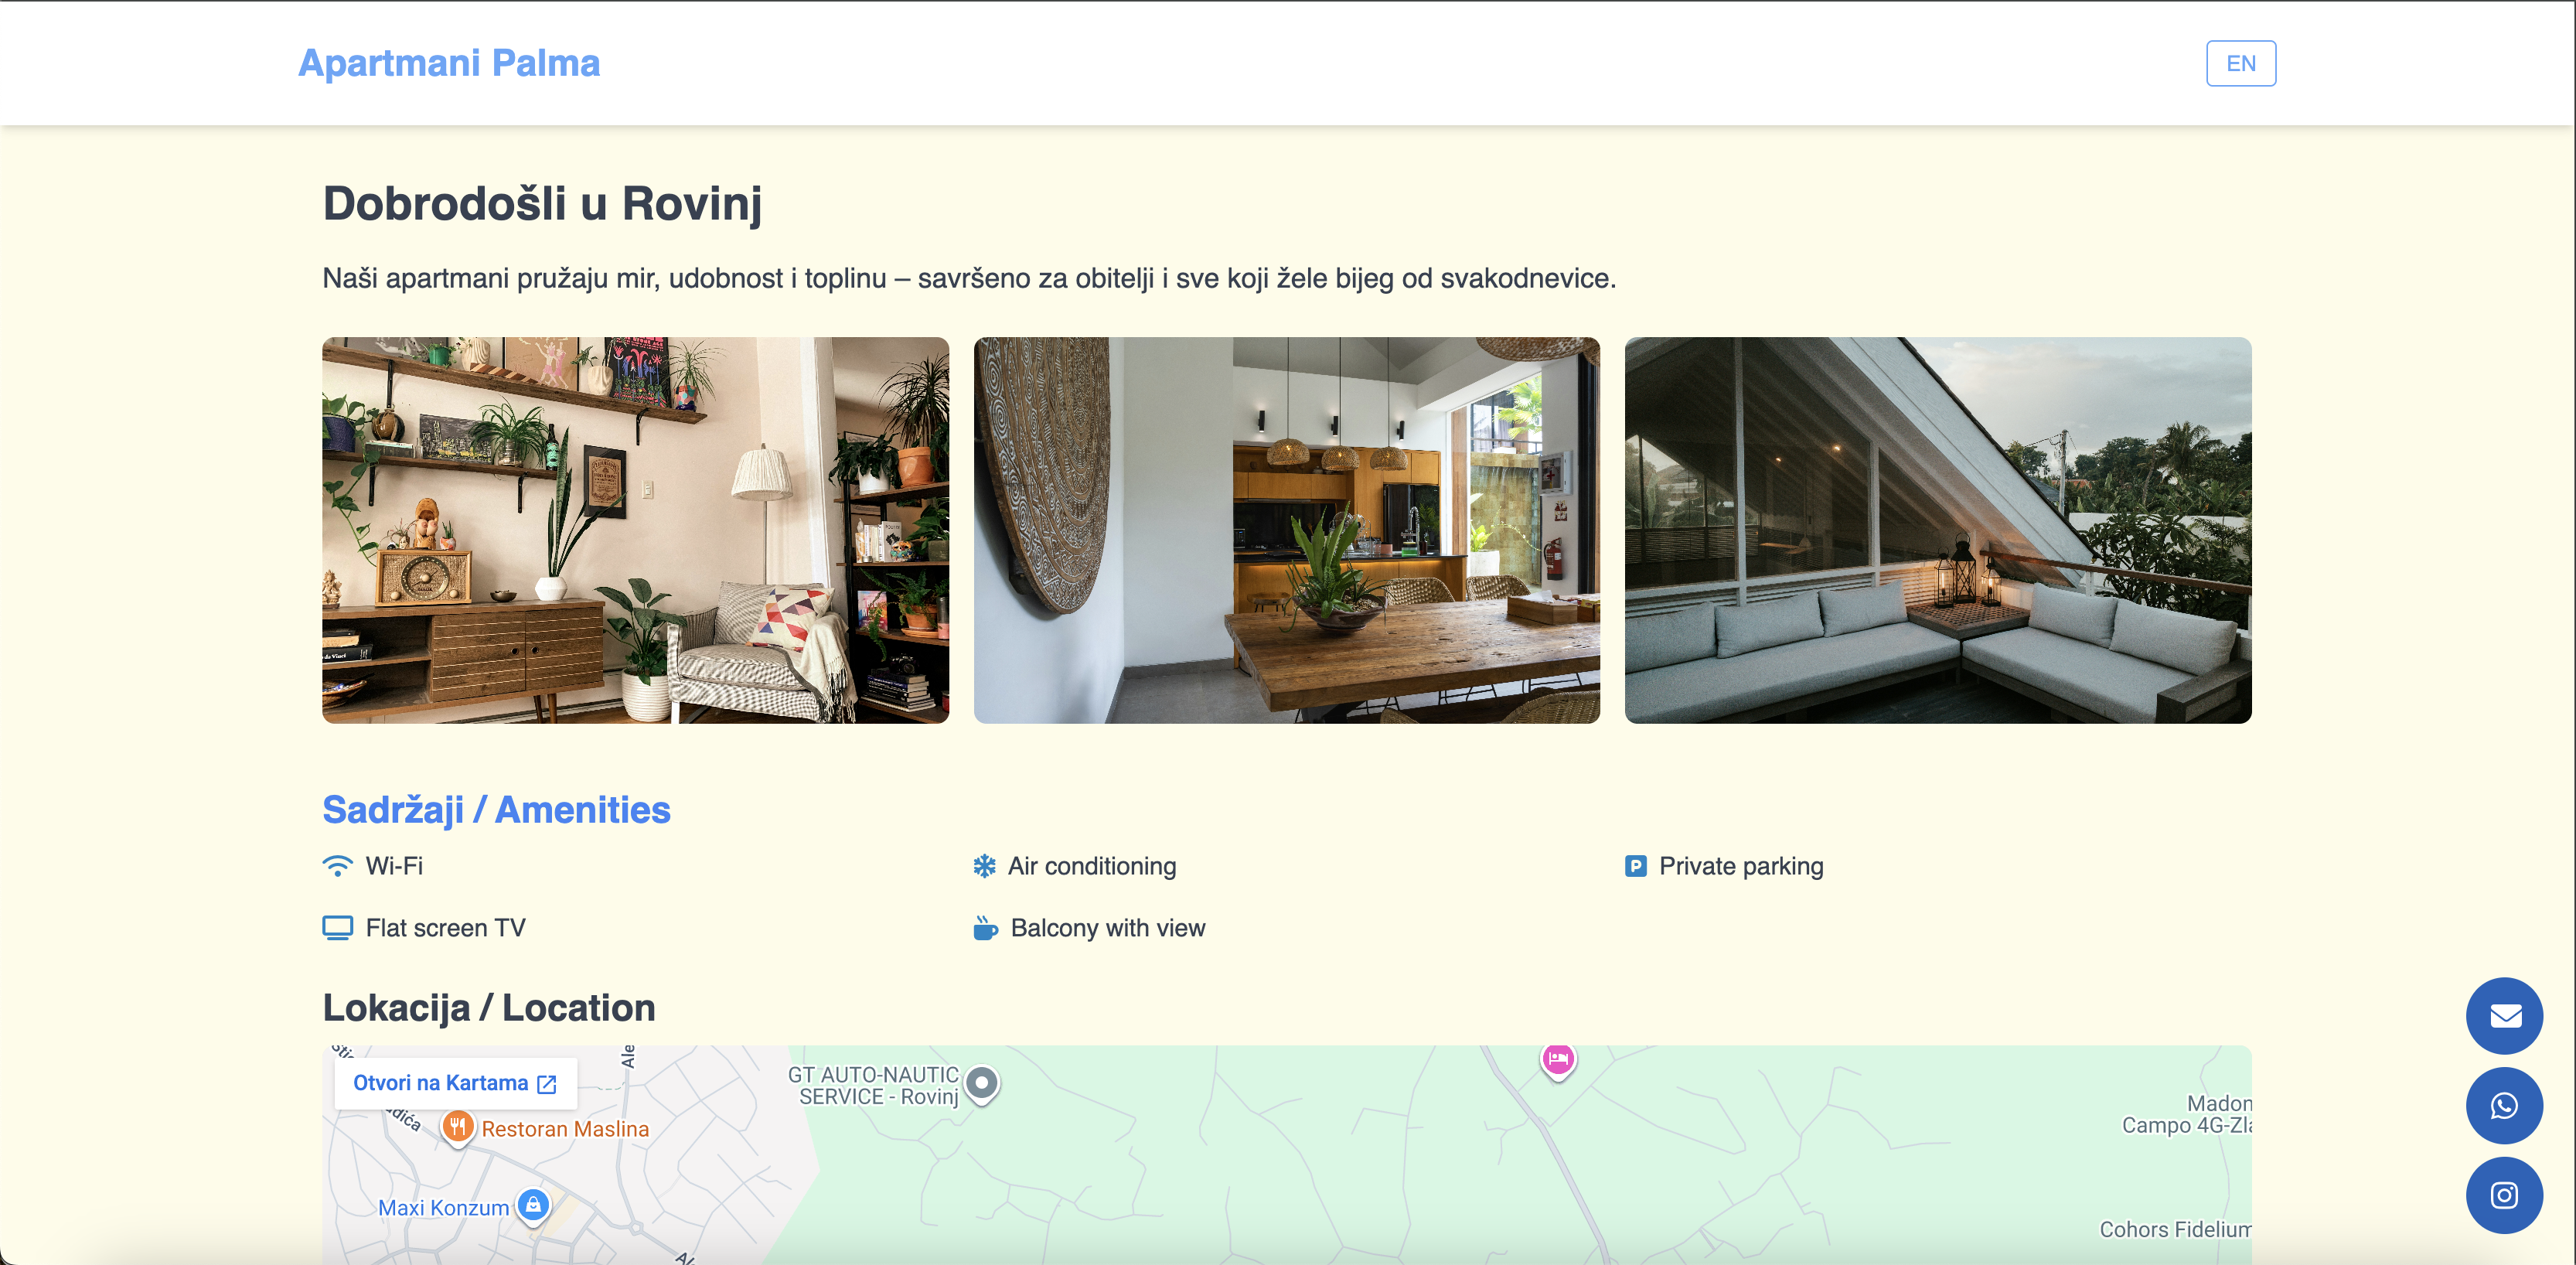Click the Wi-Fi amenity icon
The width and height of the screenshot is (2576, 1265).
tap(338, 866)
